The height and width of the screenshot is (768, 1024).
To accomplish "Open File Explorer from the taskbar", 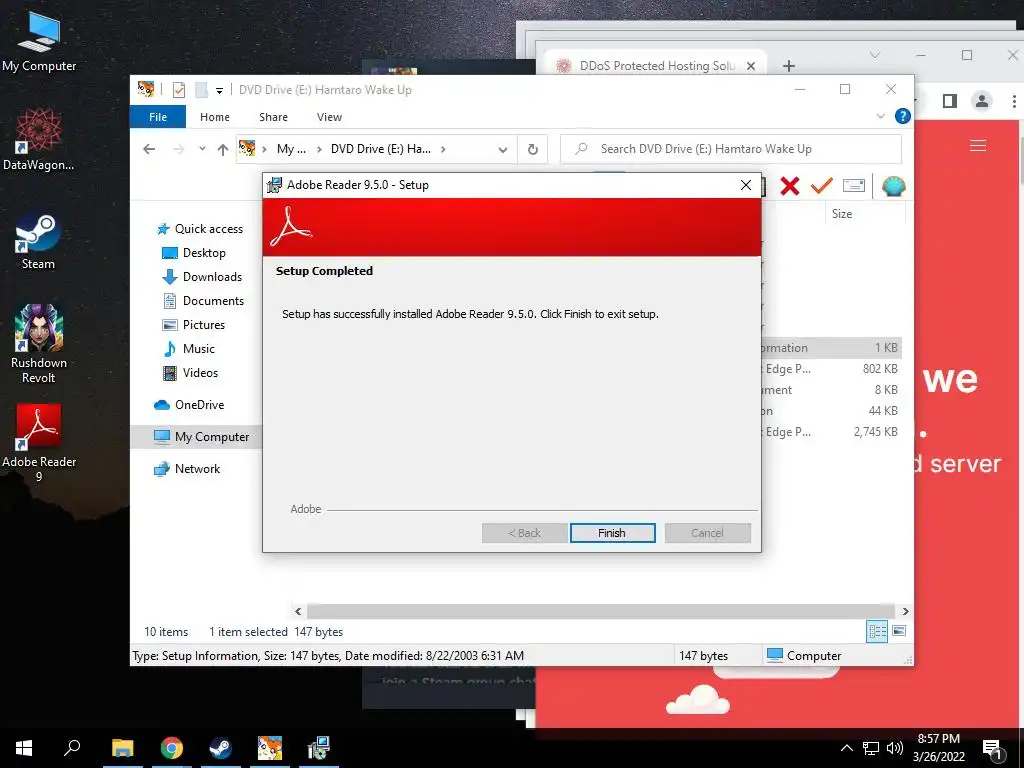I will click(123, 748).
